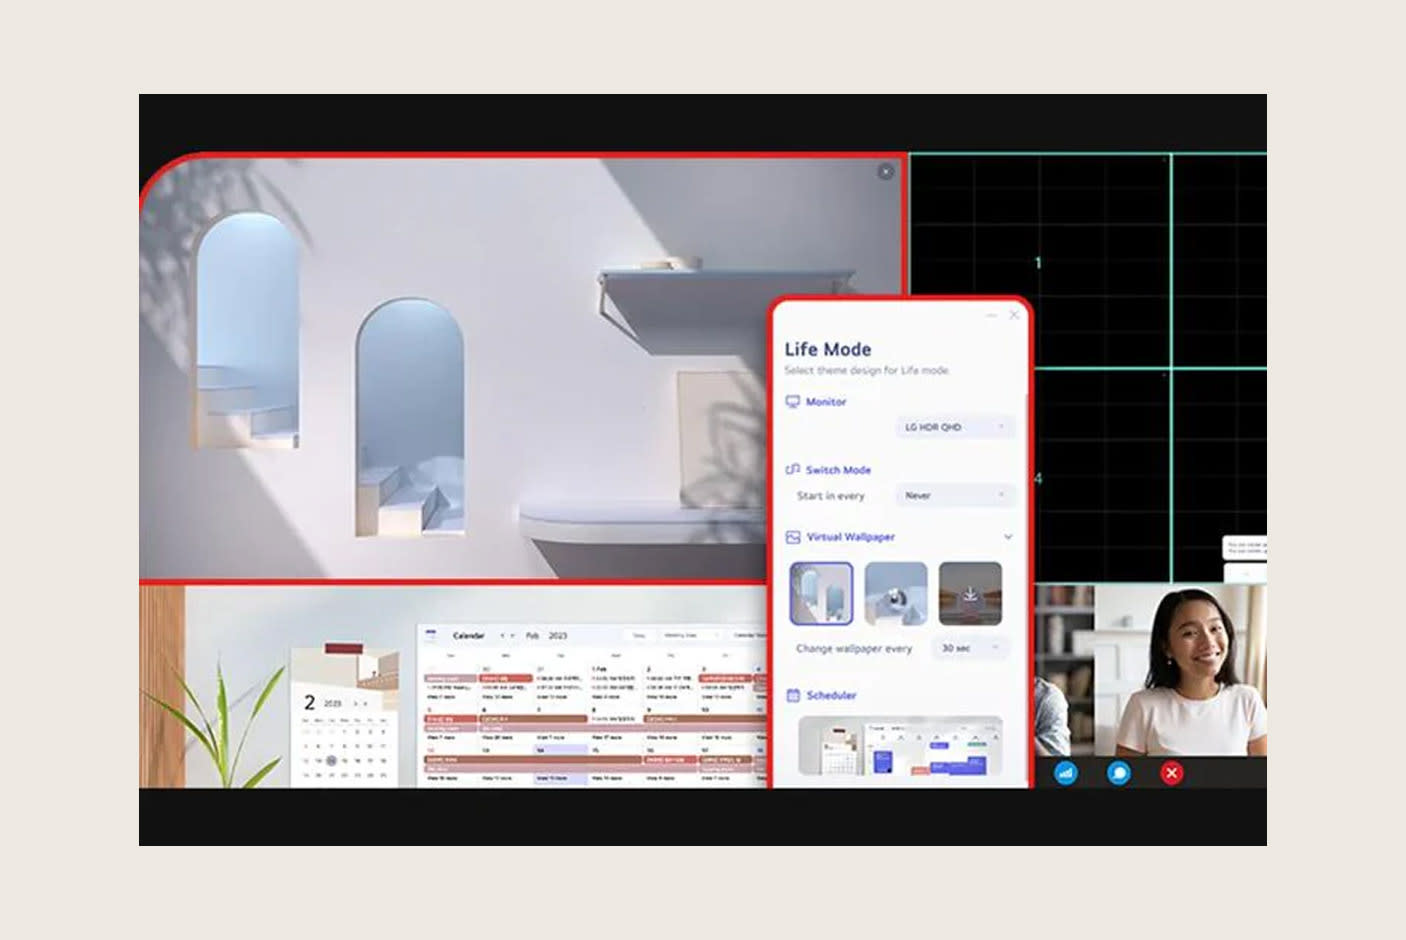Go to next month in mini calendar
The width and height of the screenshot is (1406, 940).
[366, 703]
